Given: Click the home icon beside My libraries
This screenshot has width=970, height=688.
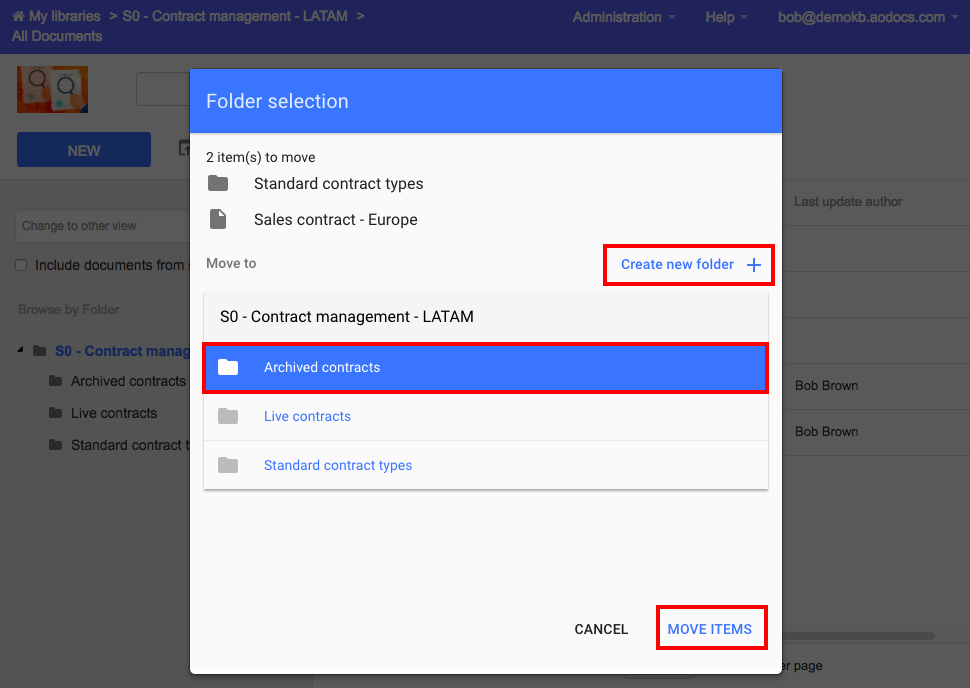Looking at the screenshot, I should (x=18, y=17).
